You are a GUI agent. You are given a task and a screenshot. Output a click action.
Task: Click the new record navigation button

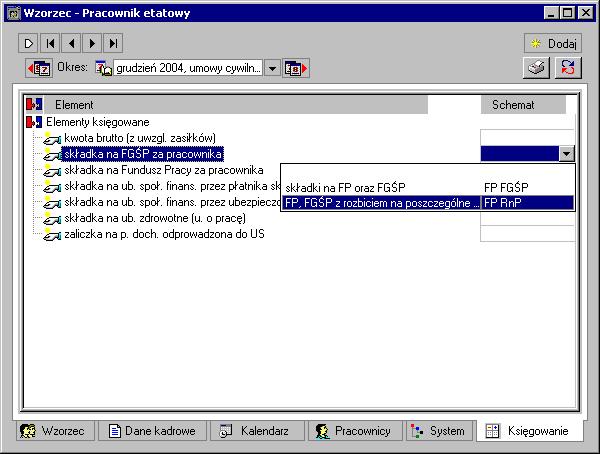[x=28, y=43]
